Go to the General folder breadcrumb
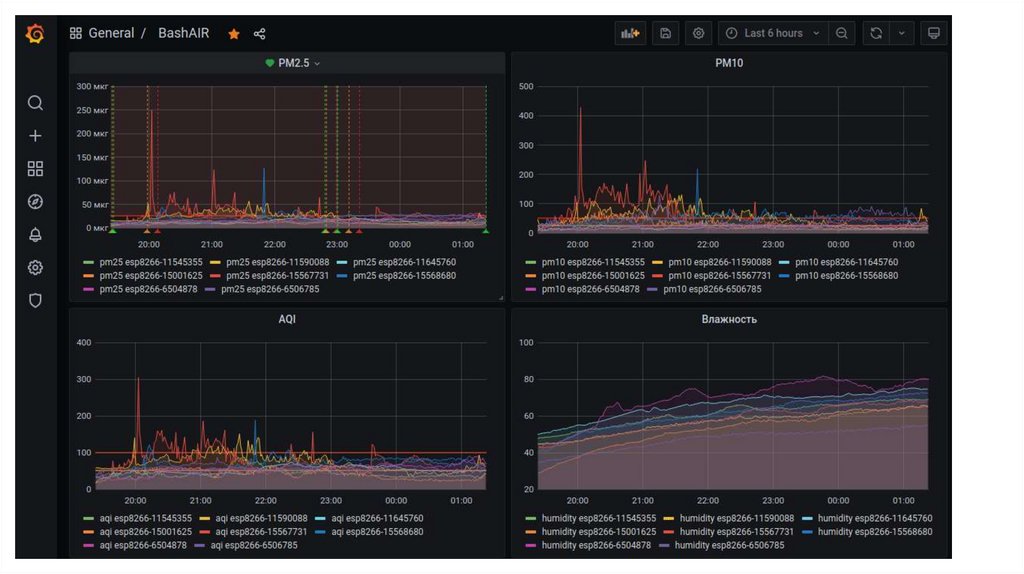This screenshot has height=574, width=1024. (x=111, y=33)
